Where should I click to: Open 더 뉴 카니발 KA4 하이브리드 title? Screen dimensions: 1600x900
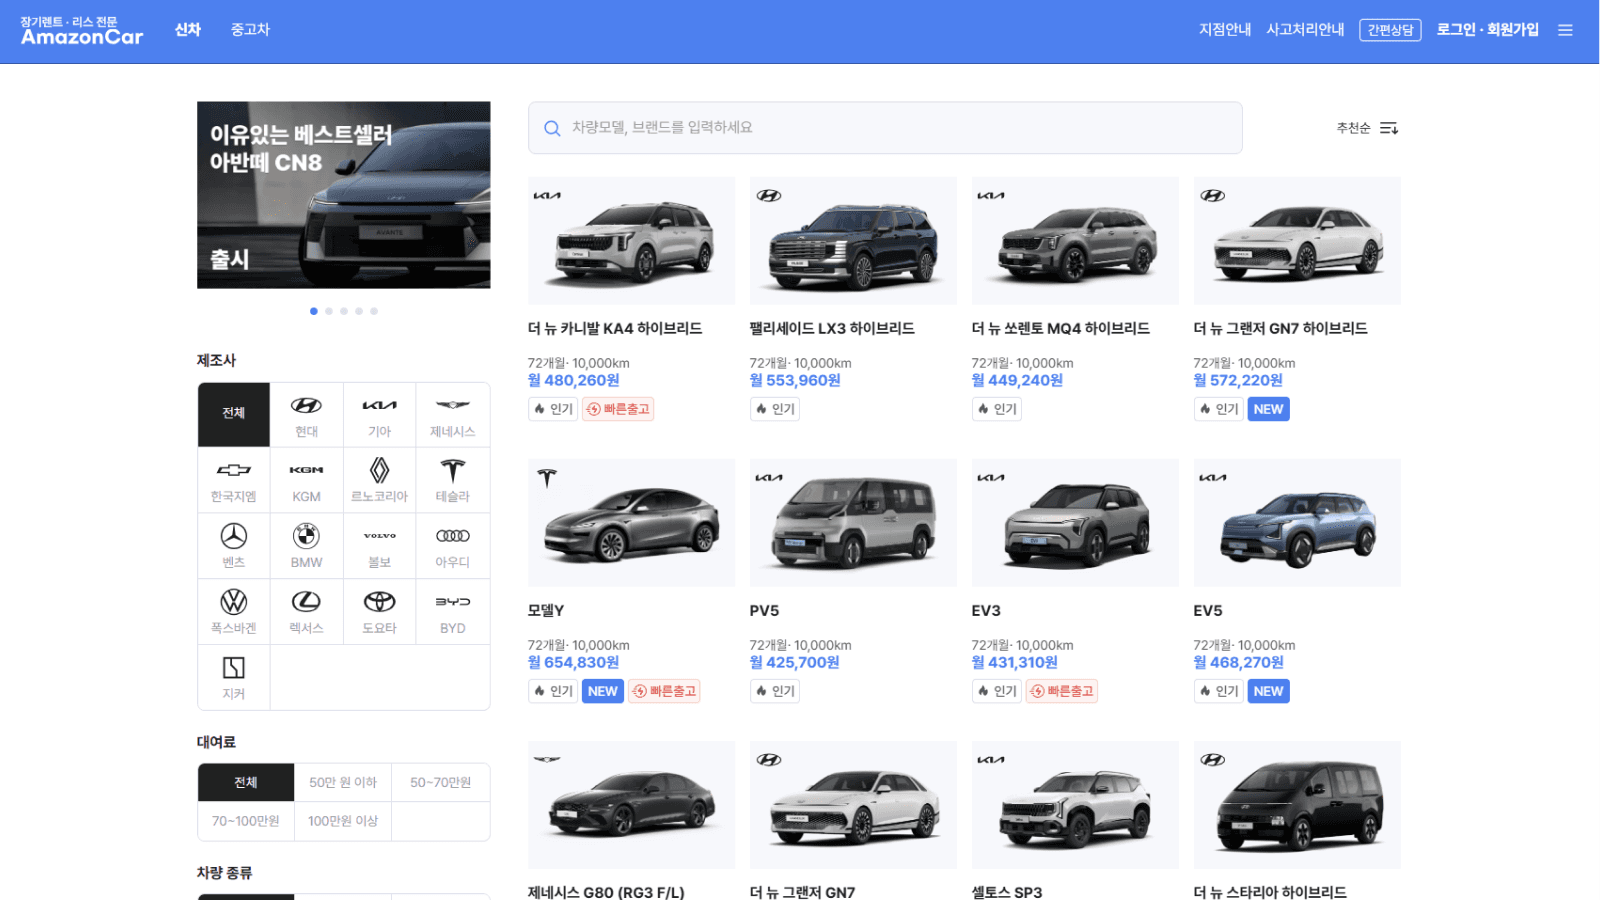click(615, 328)
